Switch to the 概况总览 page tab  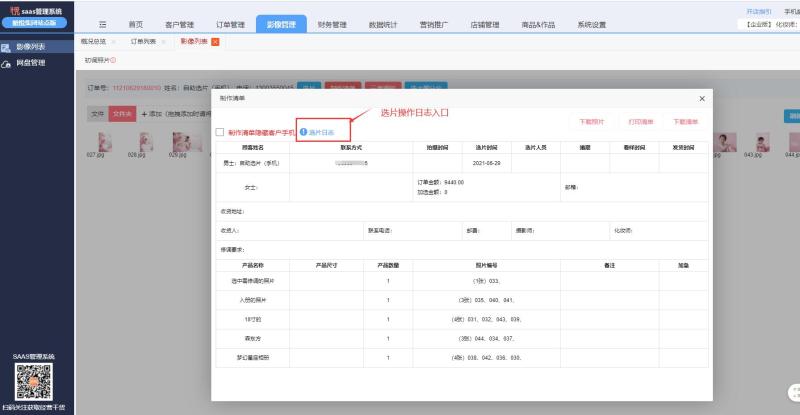point(93,41)
